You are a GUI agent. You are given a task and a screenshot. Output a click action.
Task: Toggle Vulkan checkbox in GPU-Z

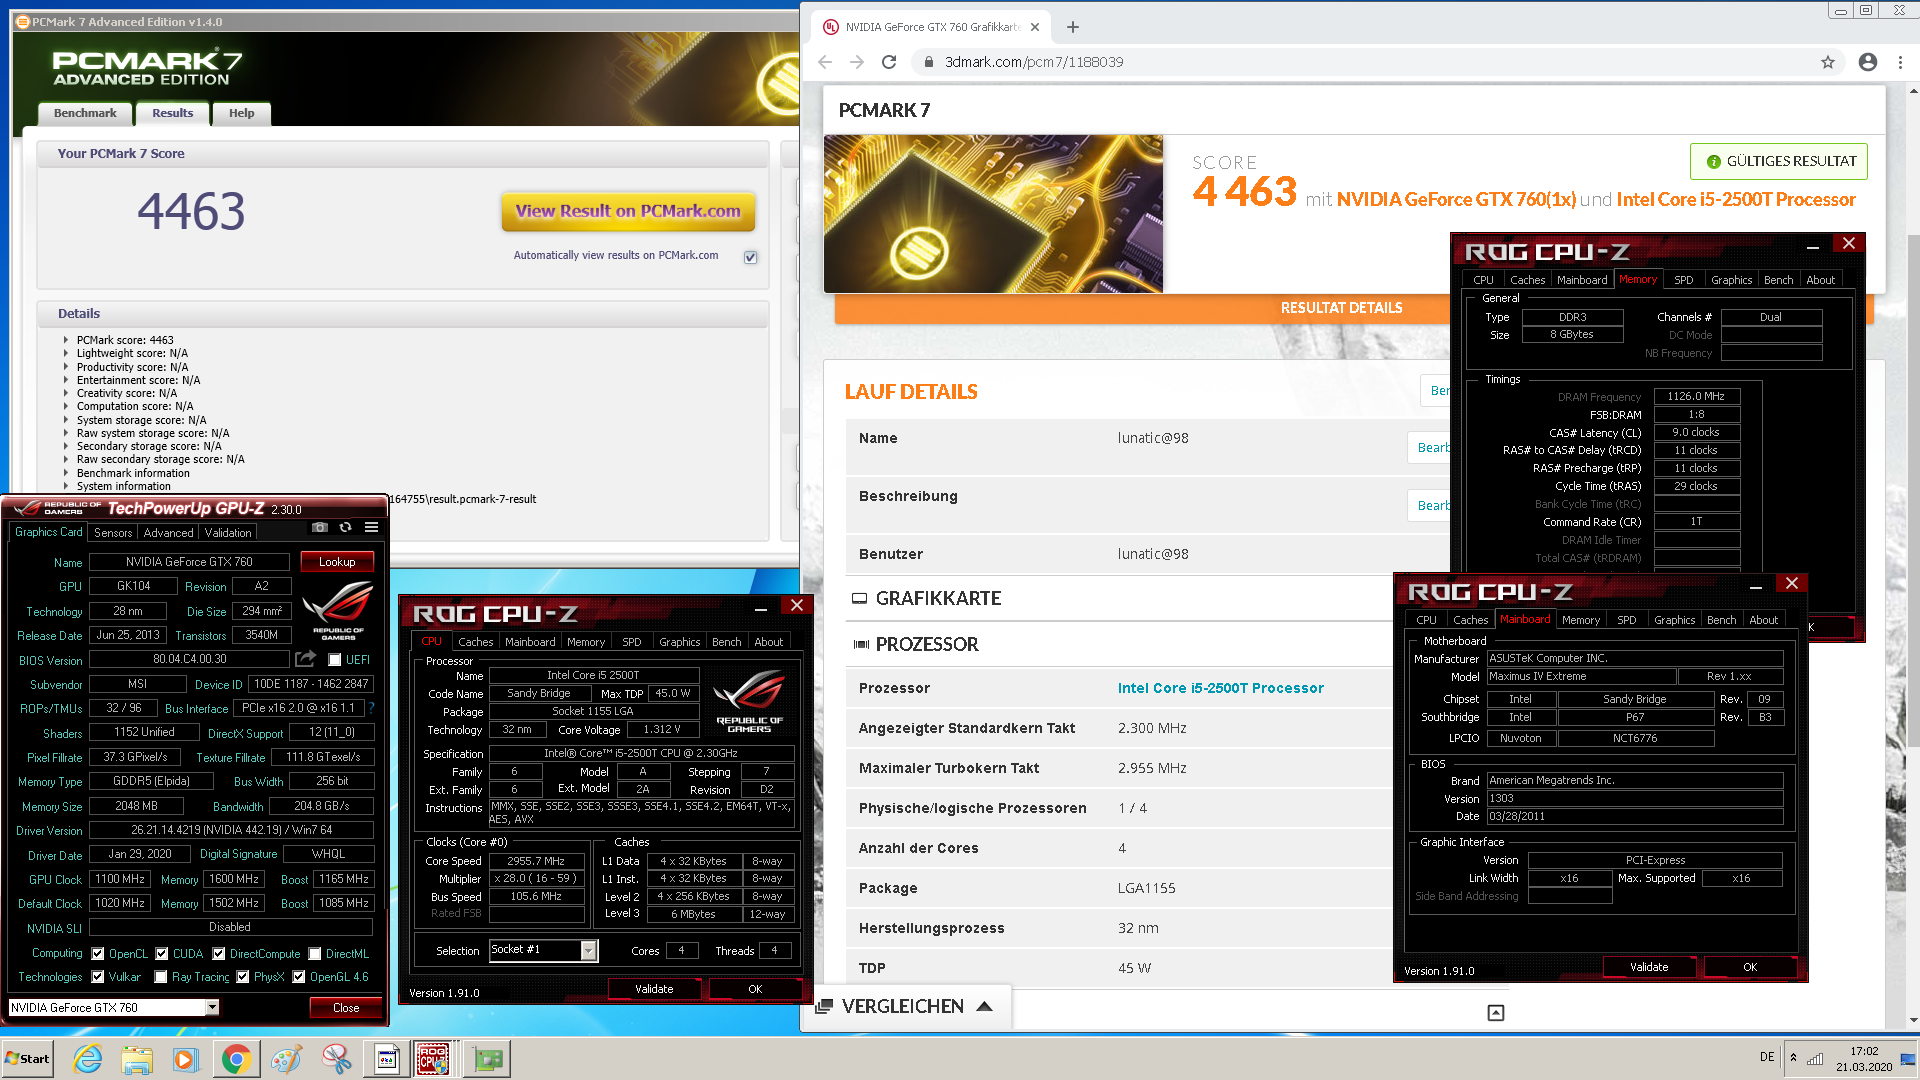tap(98, 977)
